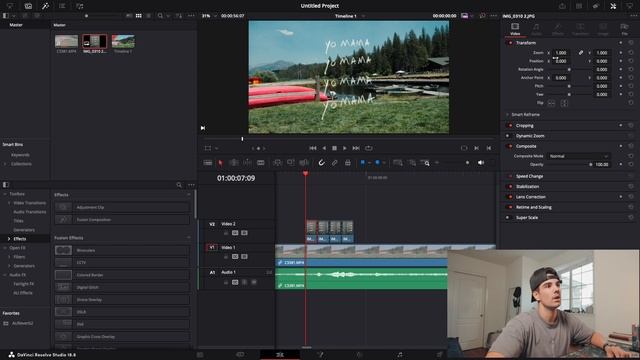Click the Flip vertical icon
The image size is (640, 360).
tap(564, 103)
